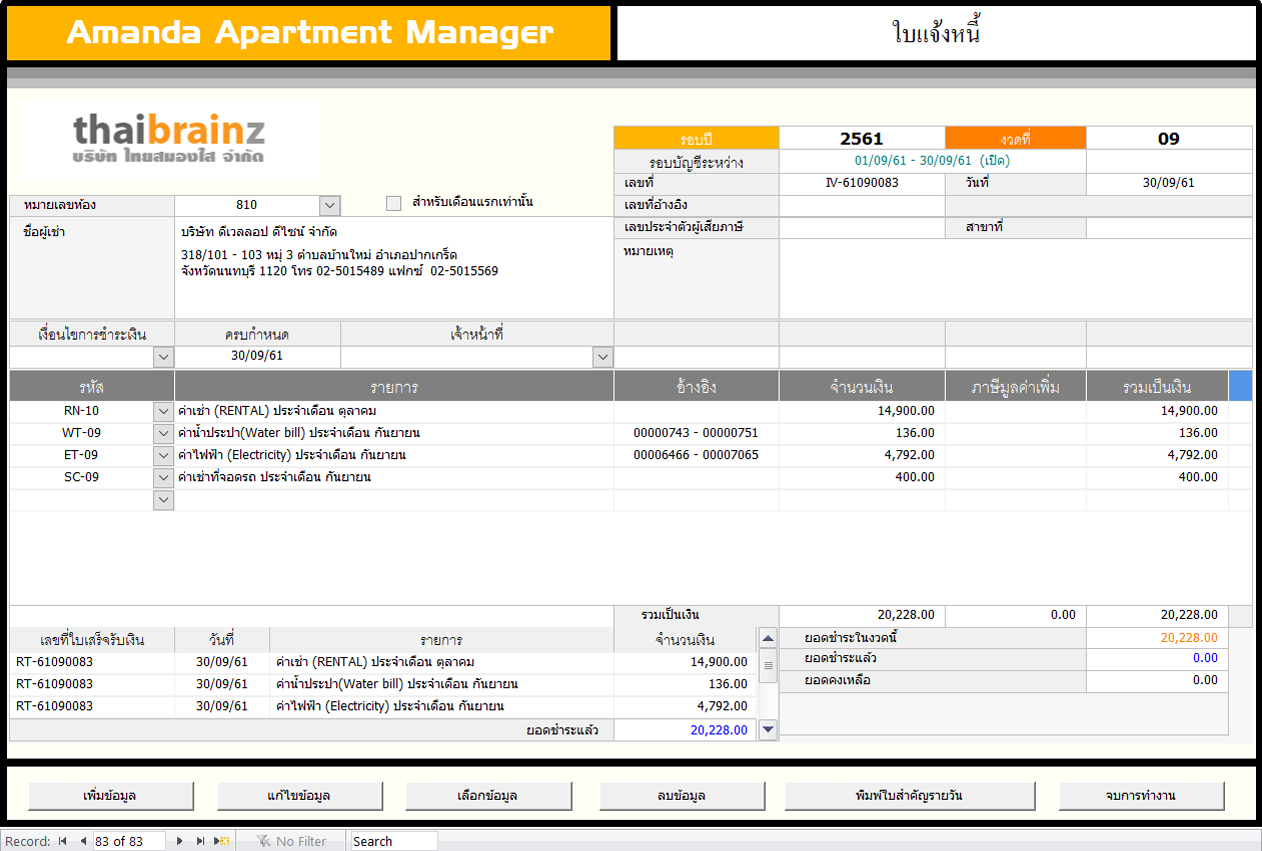Click the No Filter indicator
The height and width of the screenshot is (851, 1262).
(291, 841)
